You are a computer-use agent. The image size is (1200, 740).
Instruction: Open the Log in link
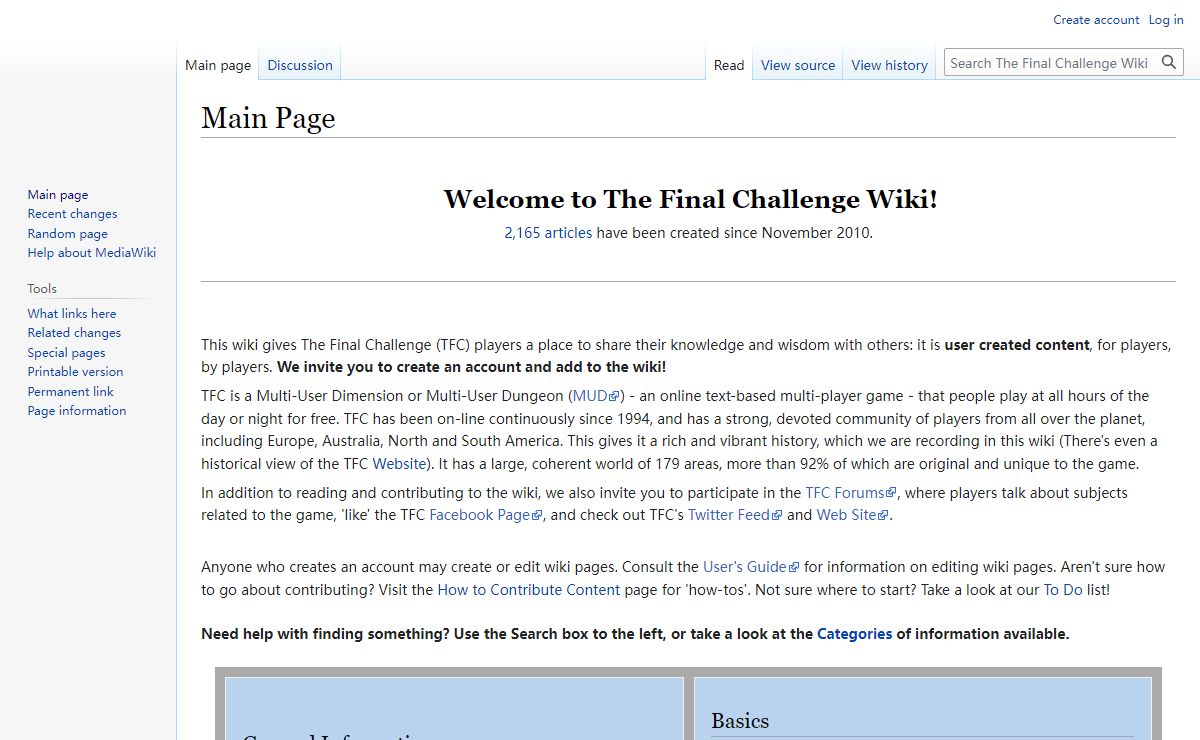(1166, 20)
